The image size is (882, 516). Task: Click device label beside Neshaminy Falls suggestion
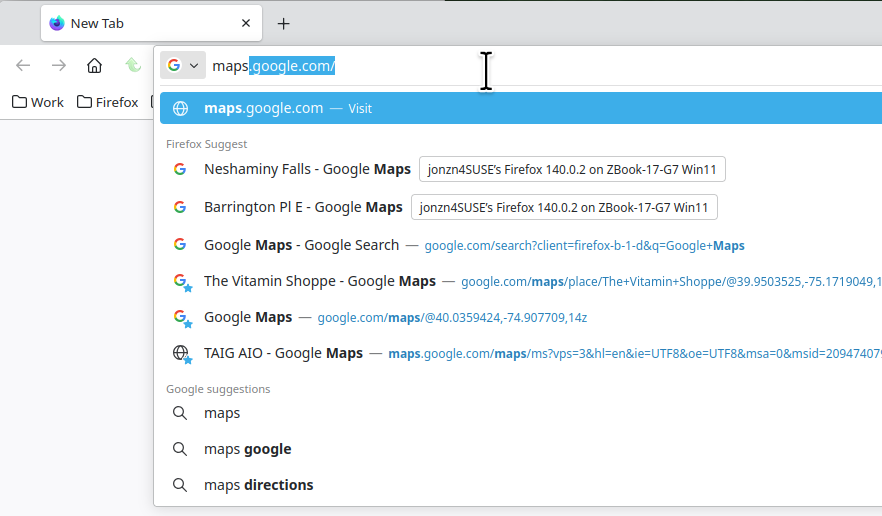(x=572, y=169)
